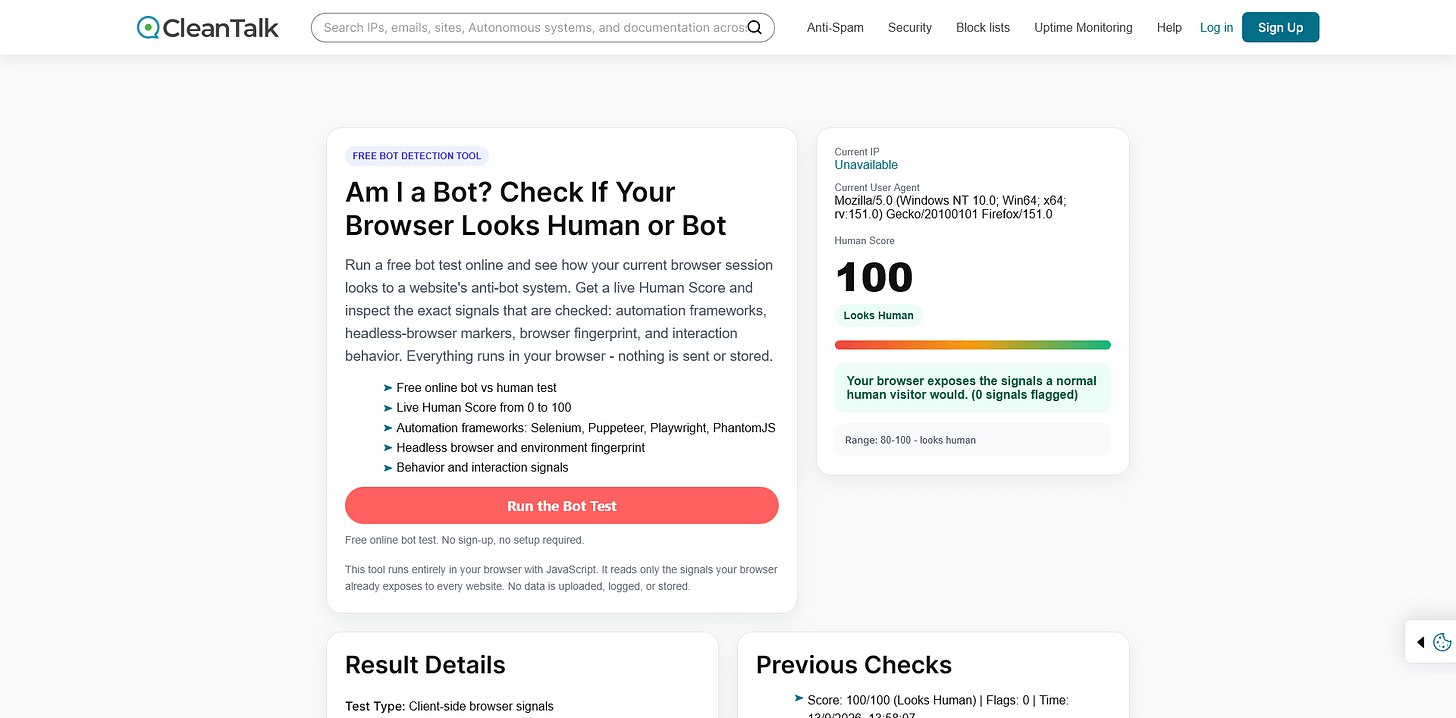Click the Previous Checks heading
Viewport: 1456px width, 718px height.
point(854,665)
